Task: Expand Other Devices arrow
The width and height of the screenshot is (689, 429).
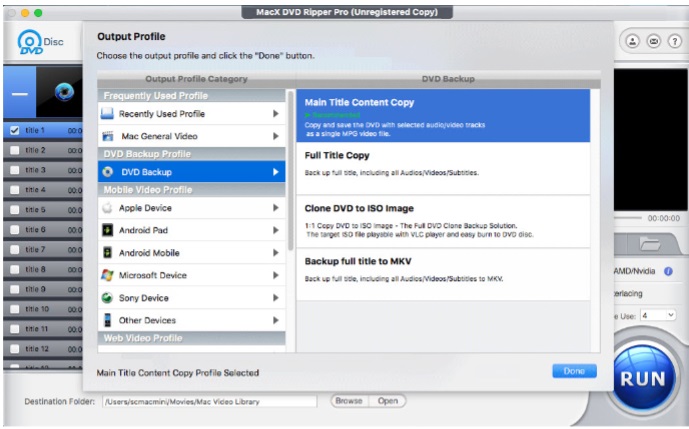Action: click(x=276, y=320)
